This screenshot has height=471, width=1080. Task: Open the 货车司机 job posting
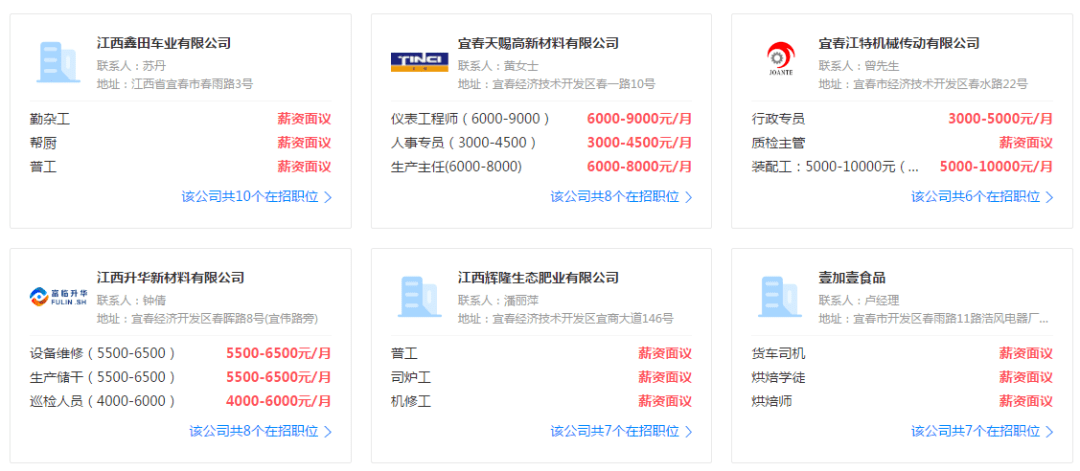click(778, 355)
